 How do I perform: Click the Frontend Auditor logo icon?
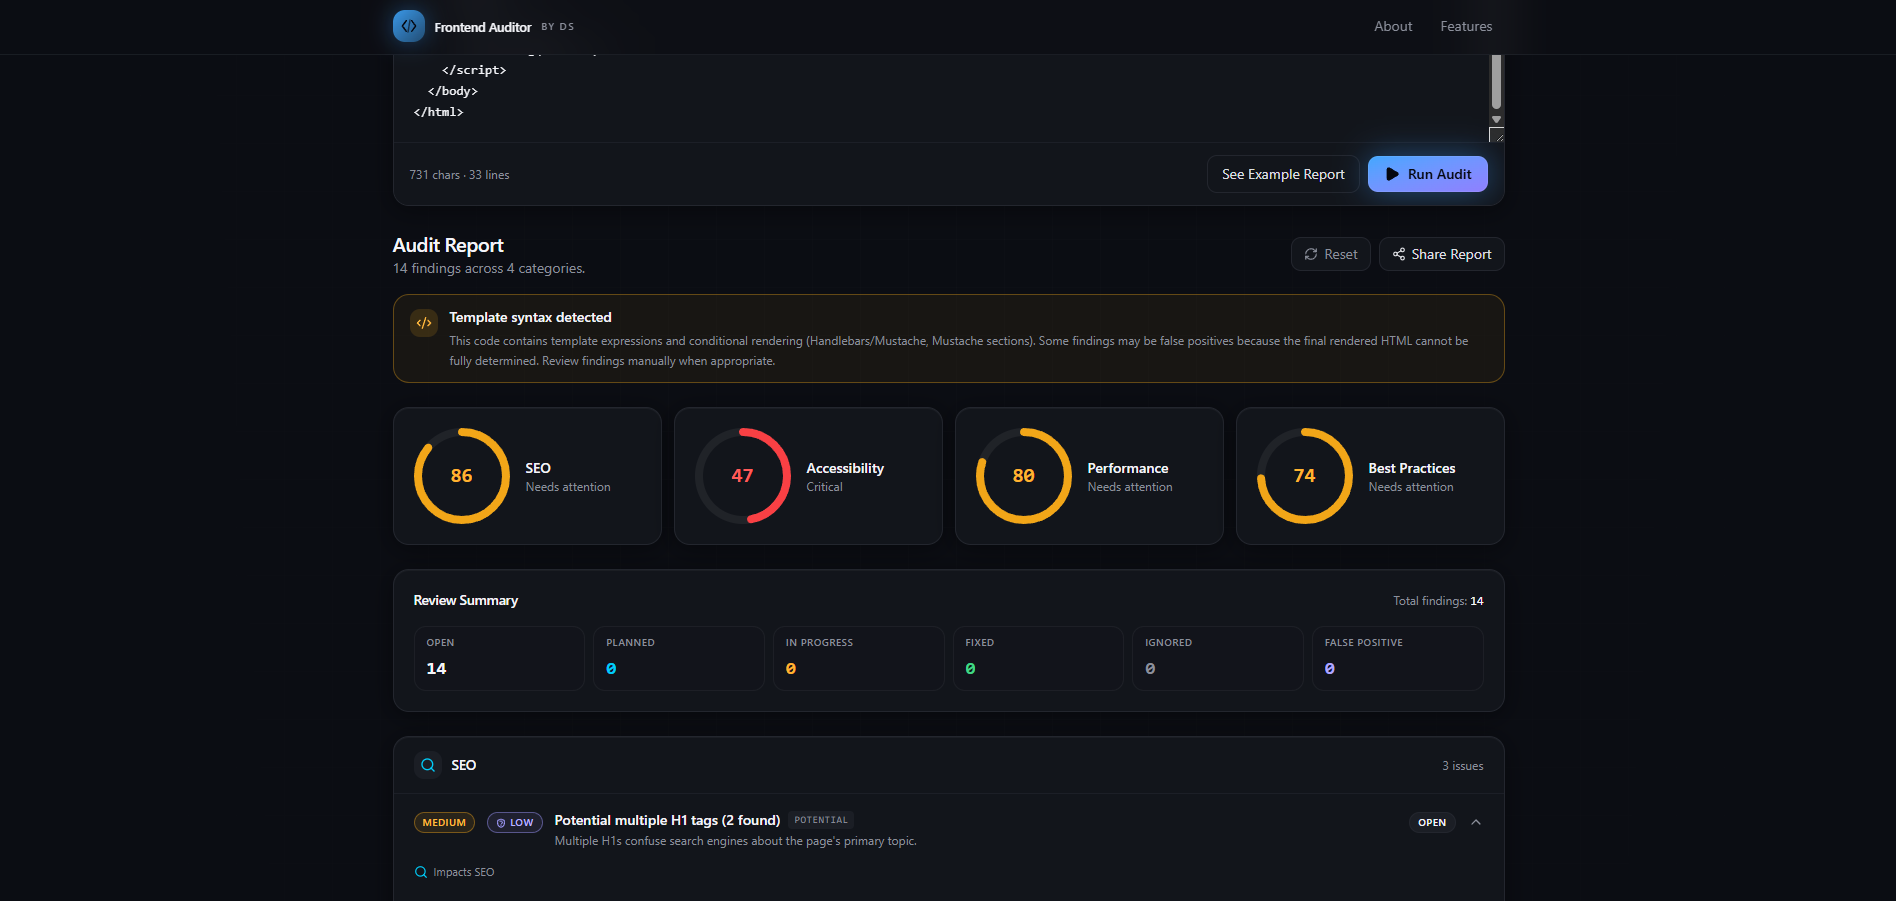pyautogui.click(x=409, y=26)
